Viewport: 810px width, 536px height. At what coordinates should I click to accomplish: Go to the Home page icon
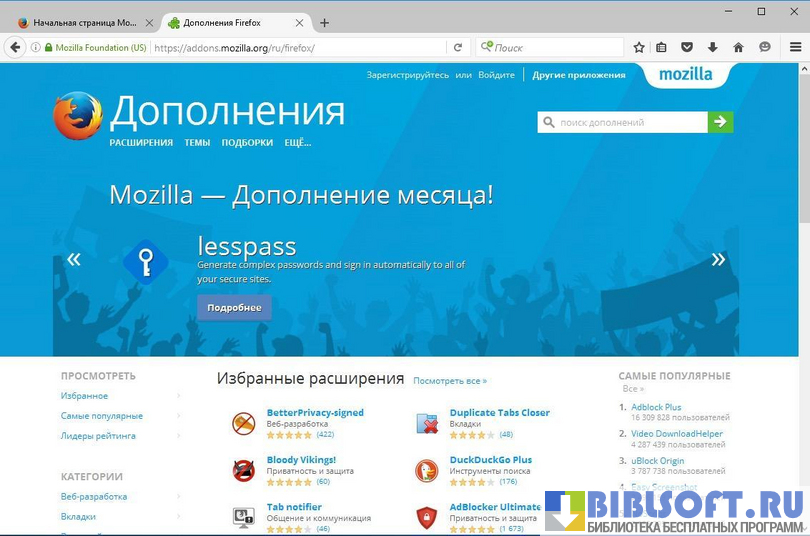[738, 48]
